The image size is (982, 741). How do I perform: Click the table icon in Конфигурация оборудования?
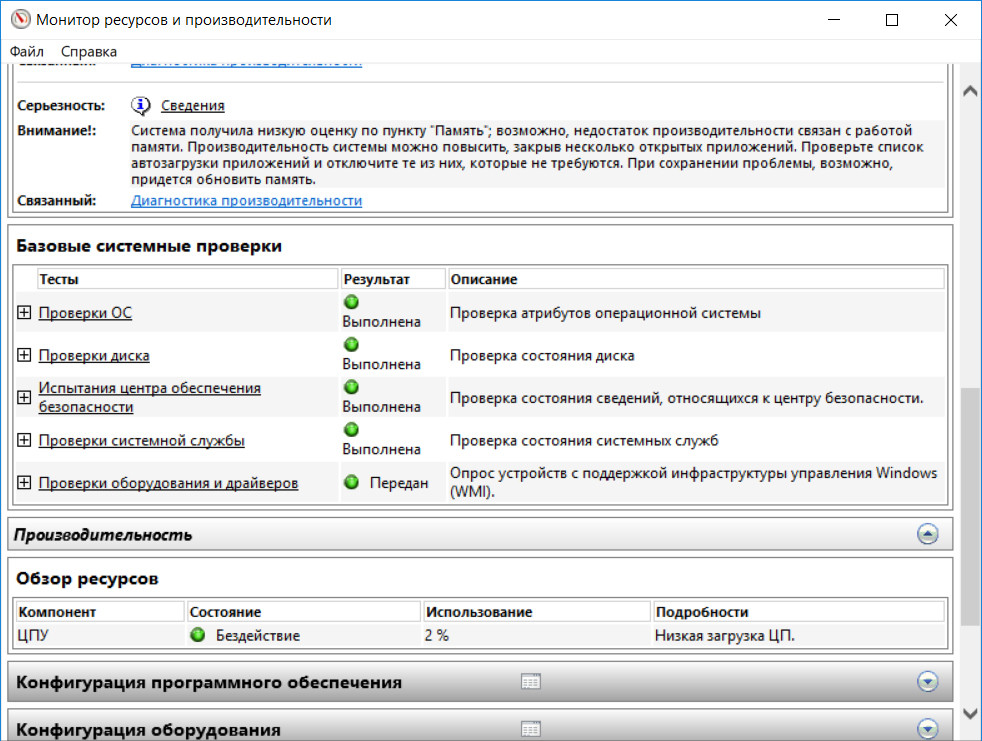click(531, 729)
